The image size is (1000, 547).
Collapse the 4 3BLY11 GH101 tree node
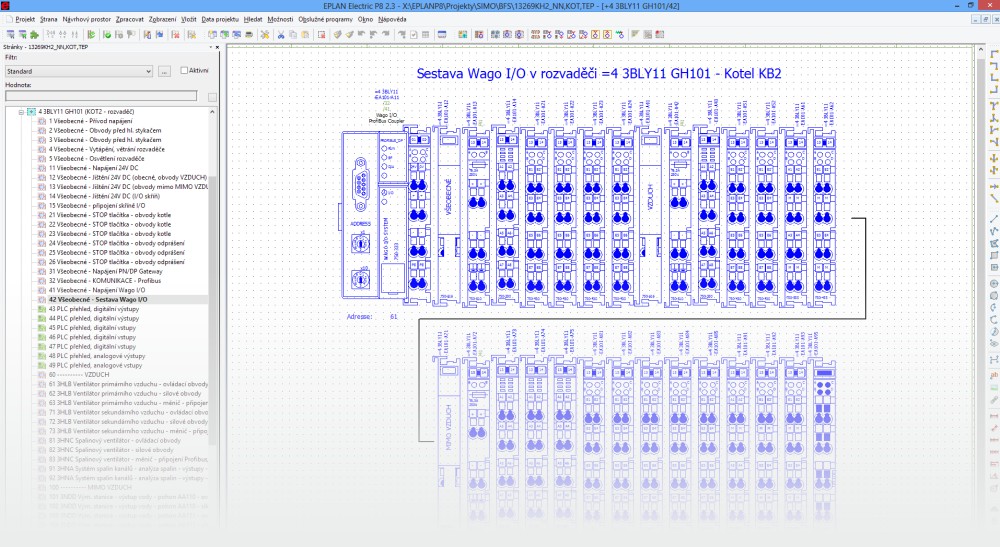pyautogui.click(x=21, y=112)
